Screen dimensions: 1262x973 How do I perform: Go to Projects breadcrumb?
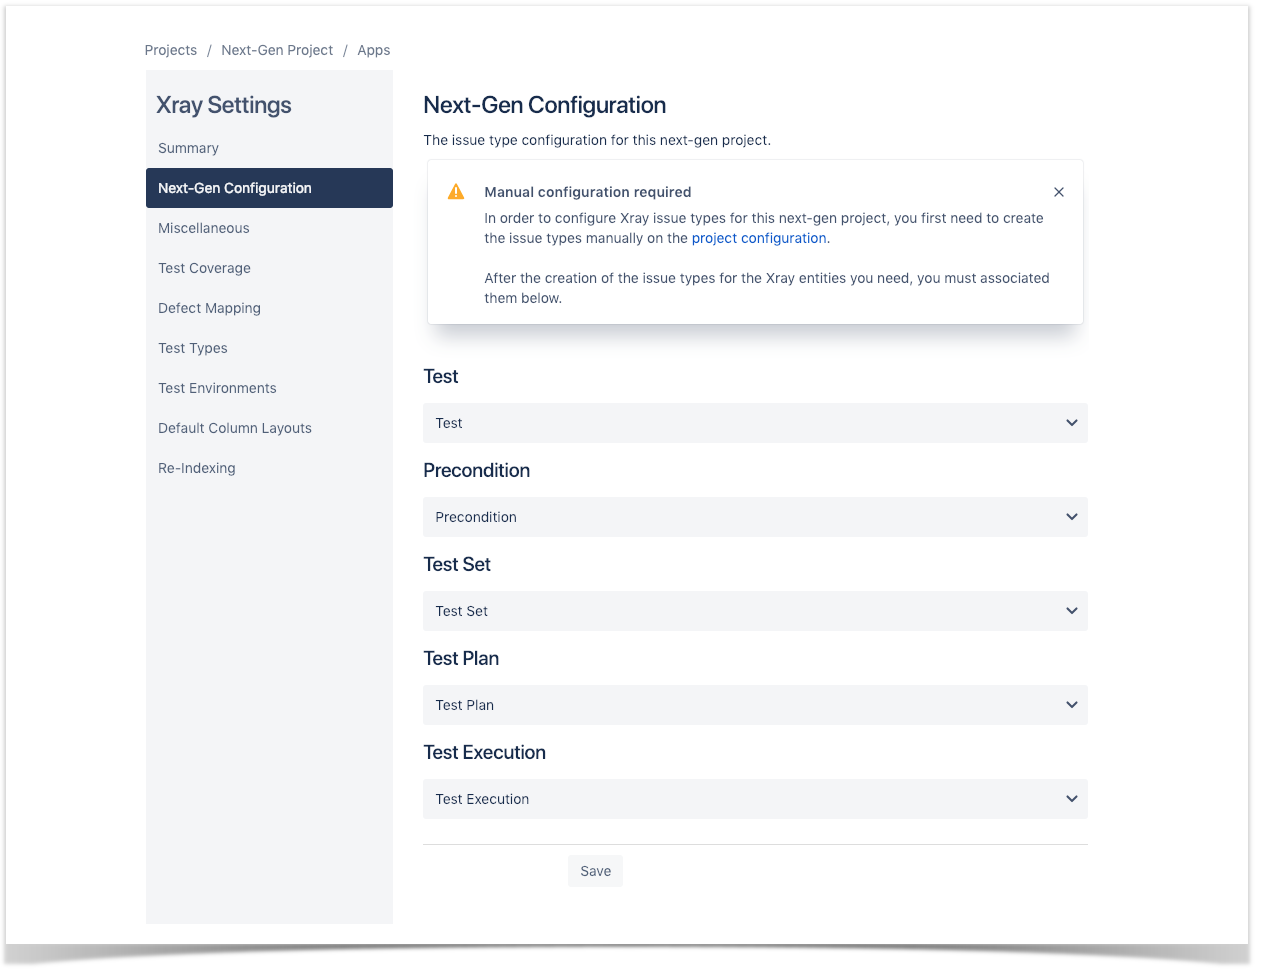coord(171,50)
